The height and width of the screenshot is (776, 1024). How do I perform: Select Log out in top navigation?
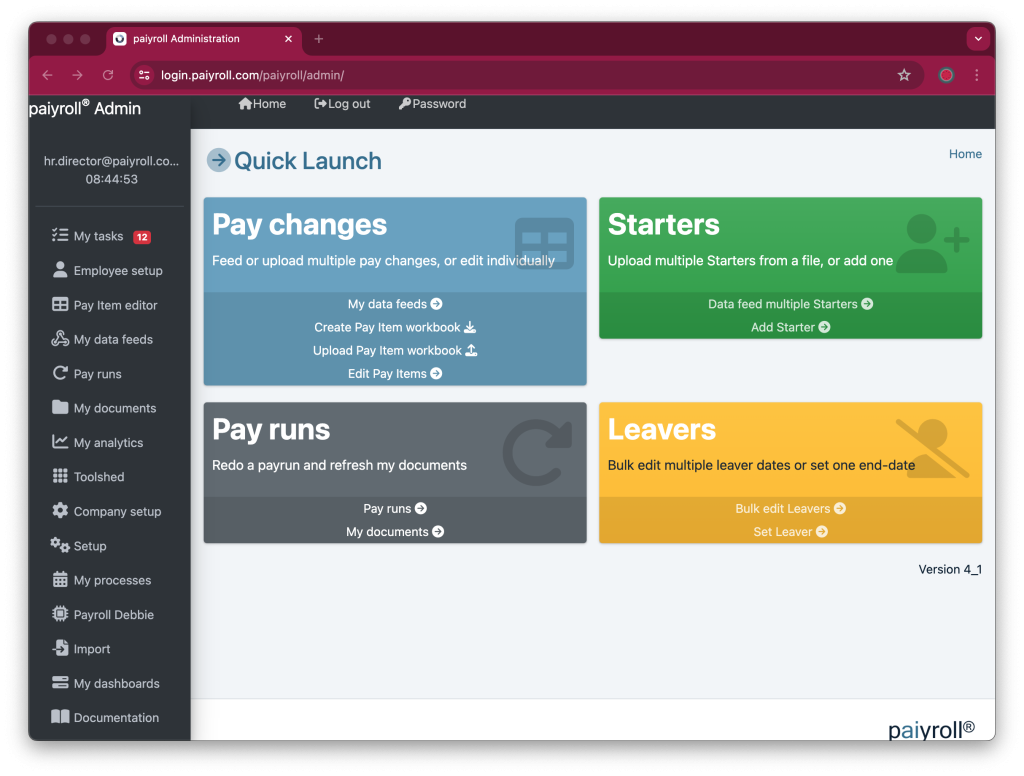click(342, 104)
